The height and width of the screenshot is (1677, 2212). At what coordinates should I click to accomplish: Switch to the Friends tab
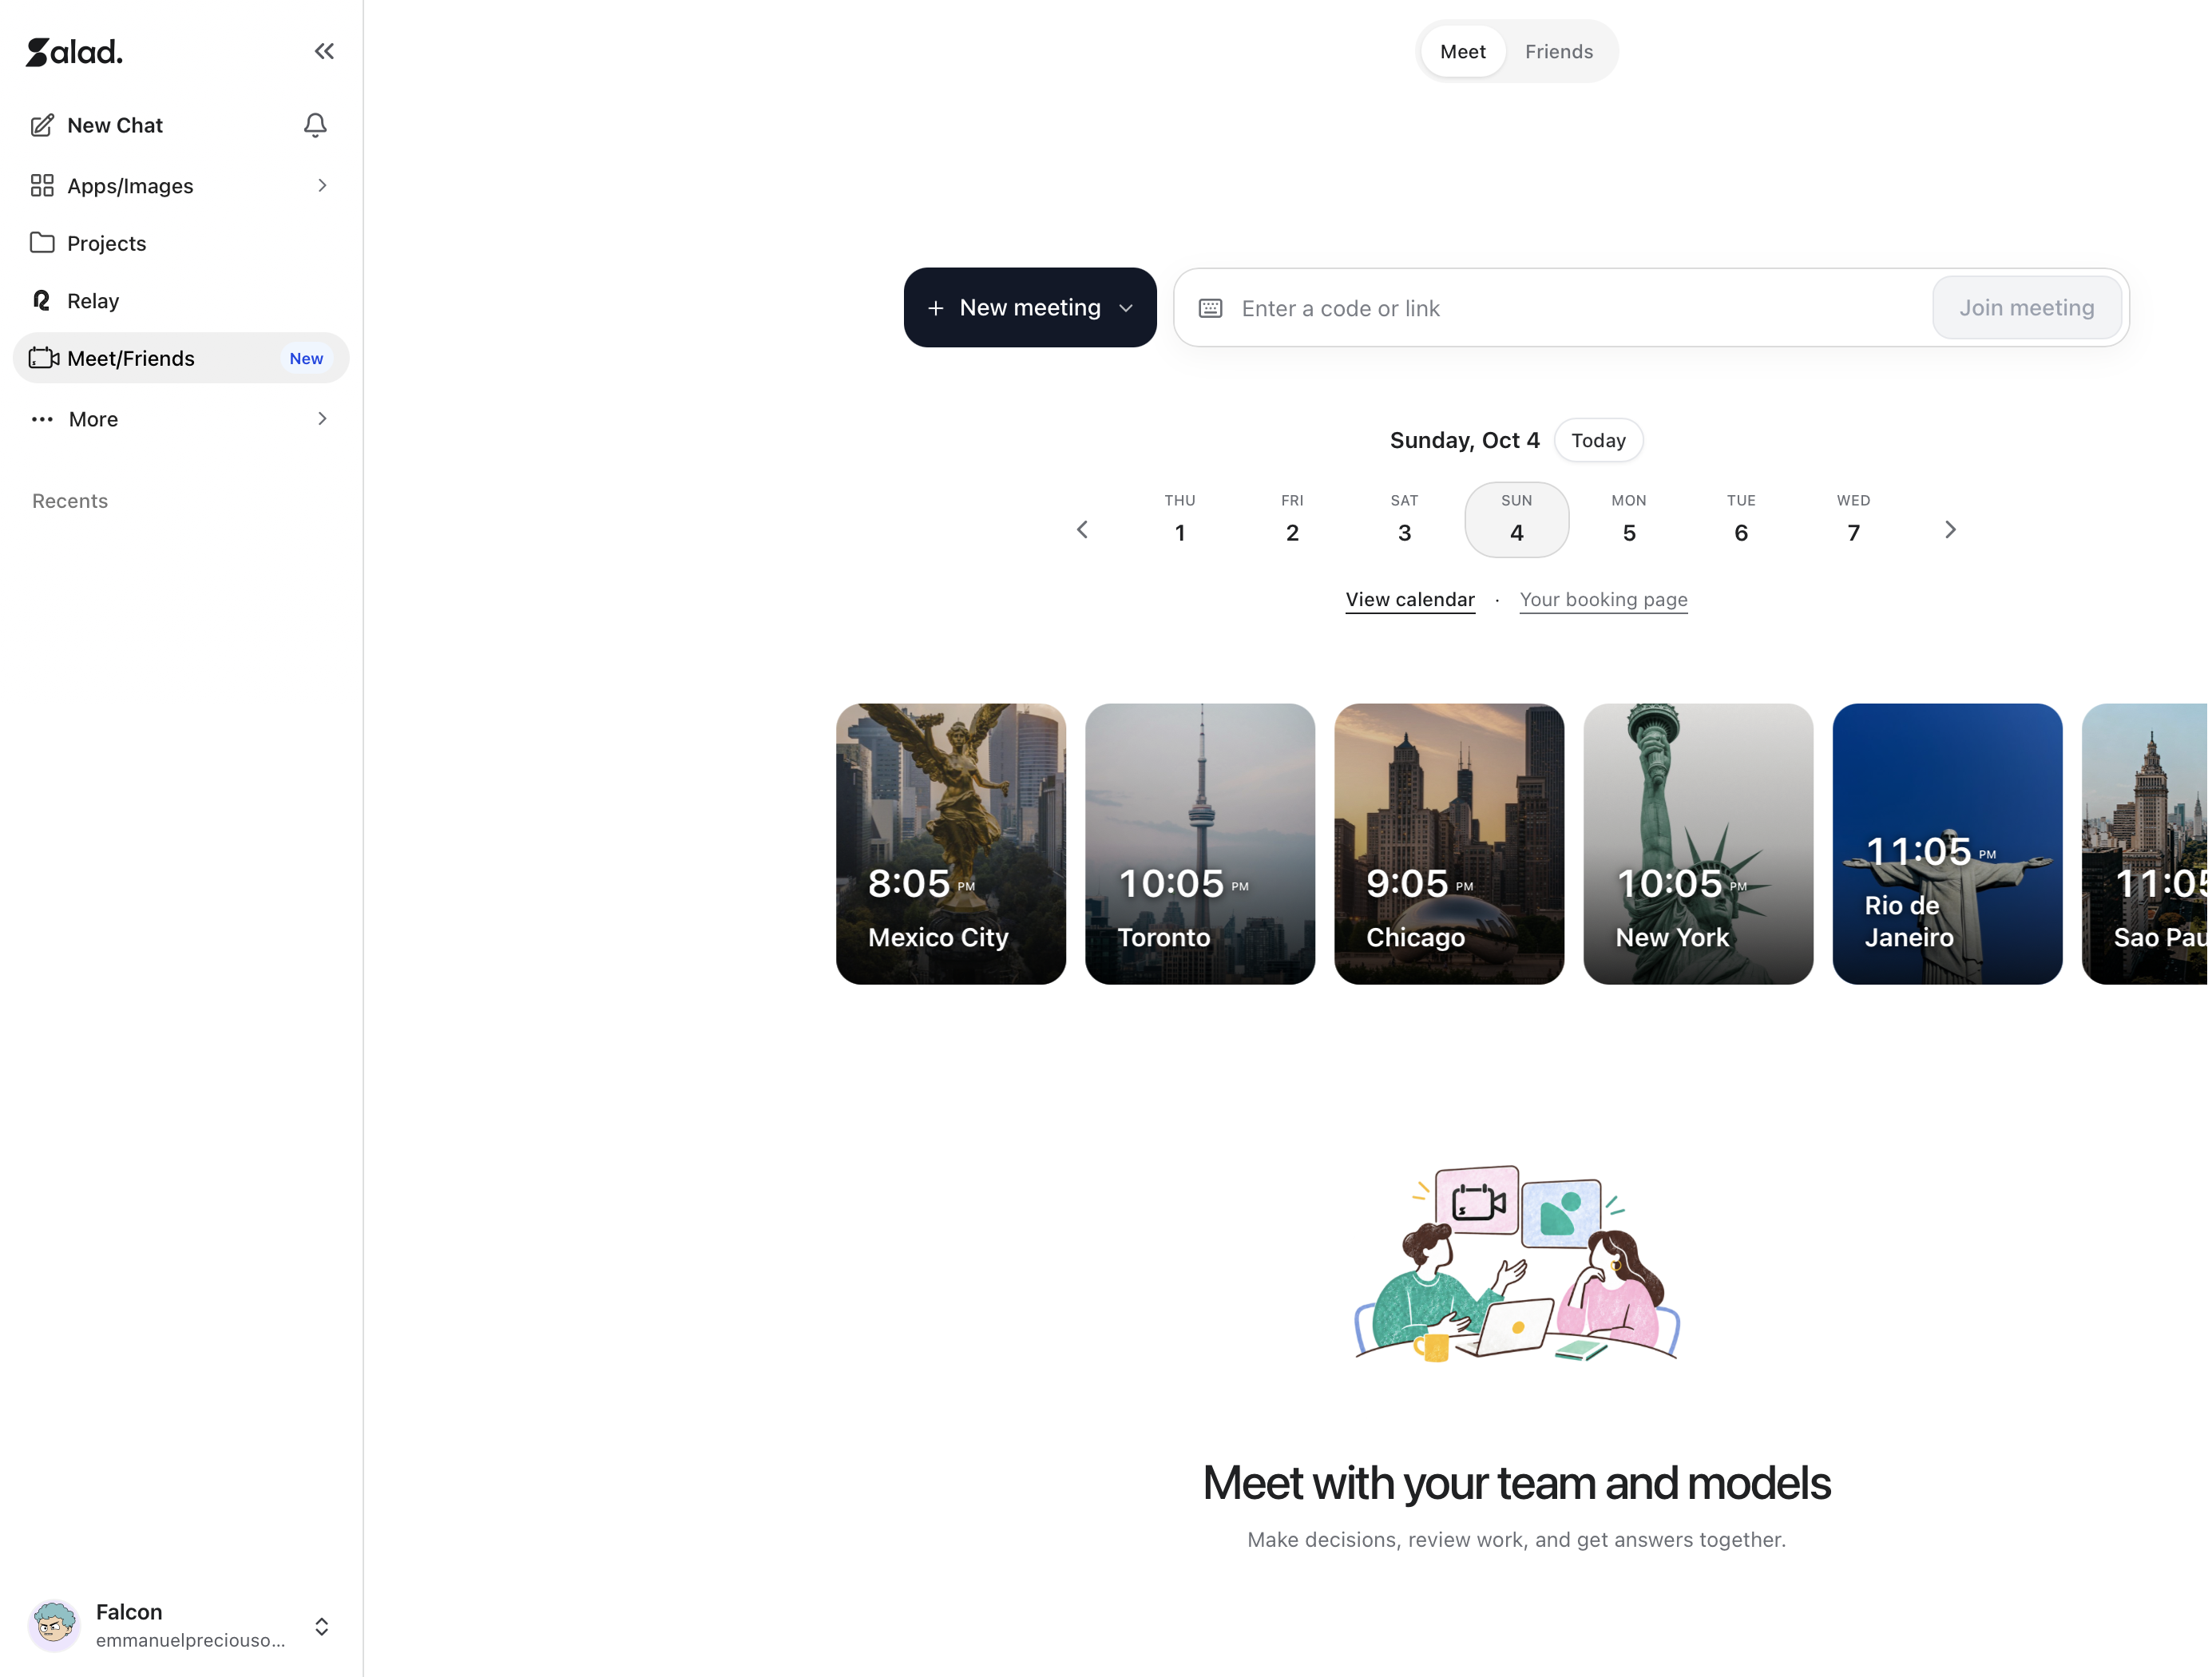pos(1559,52)
